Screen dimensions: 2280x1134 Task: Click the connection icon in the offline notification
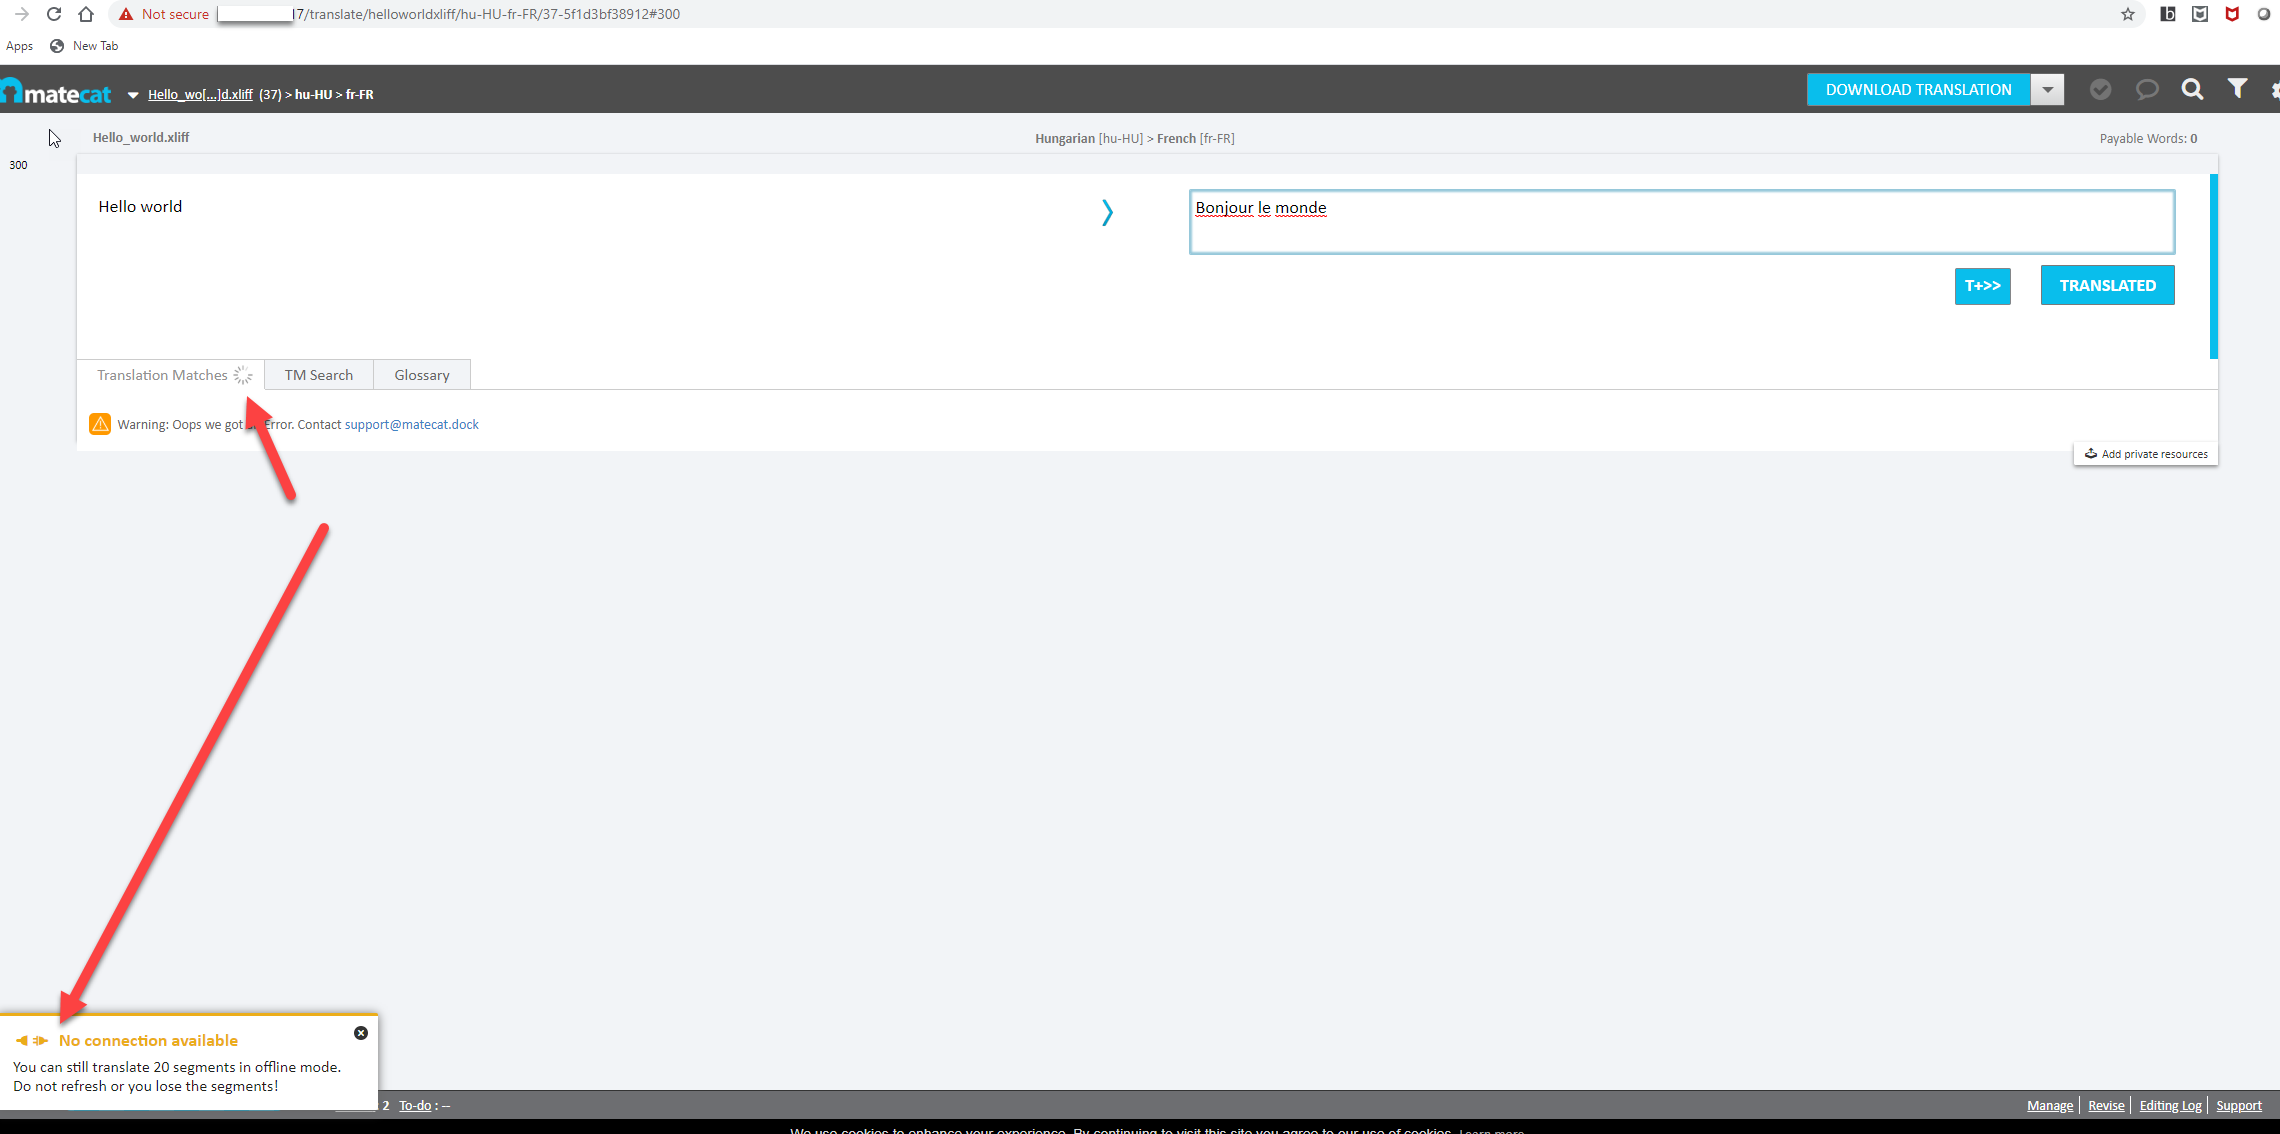[30, 1040]
